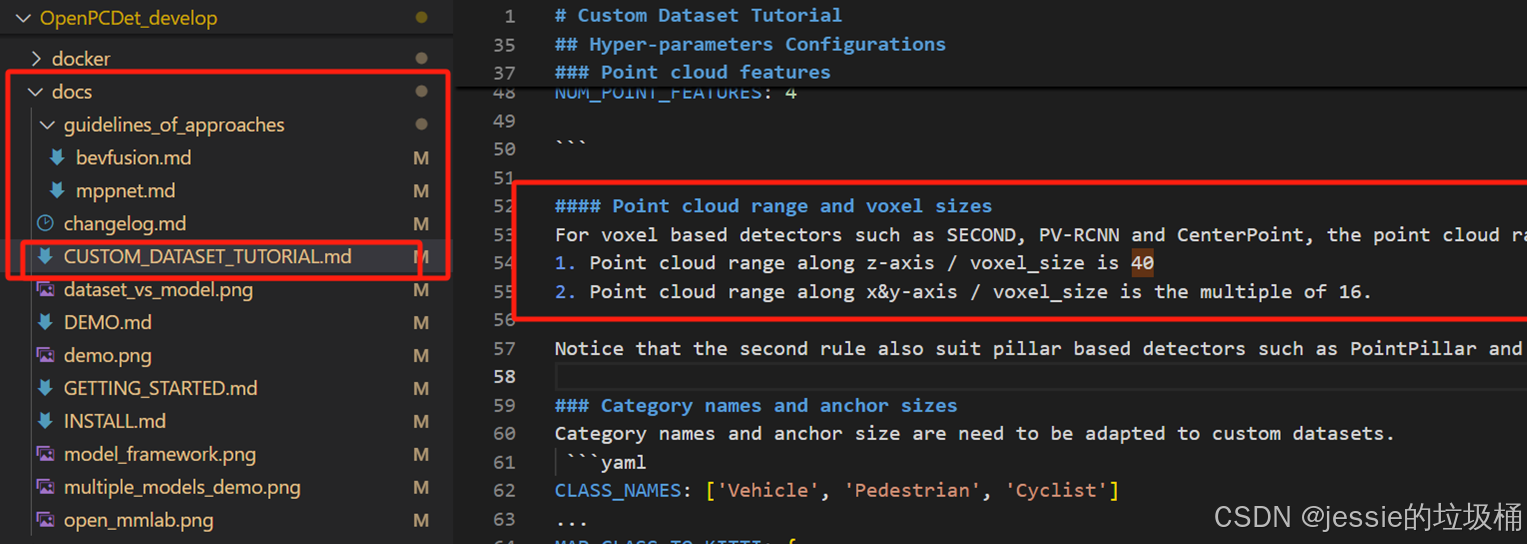Open demo.png file
Screen dimensions: 1527x544
108,356
